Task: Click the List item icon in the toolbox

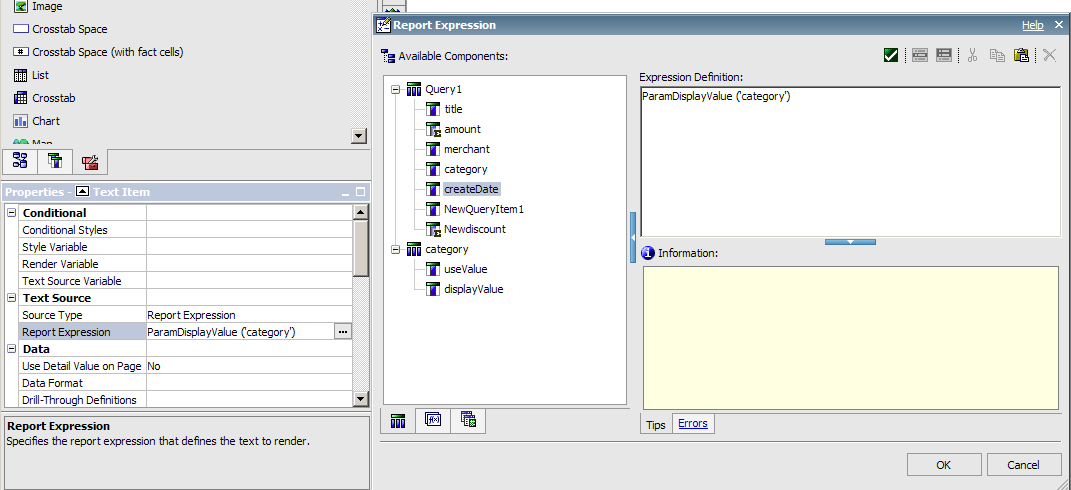Action: click(x=20, y=75)
